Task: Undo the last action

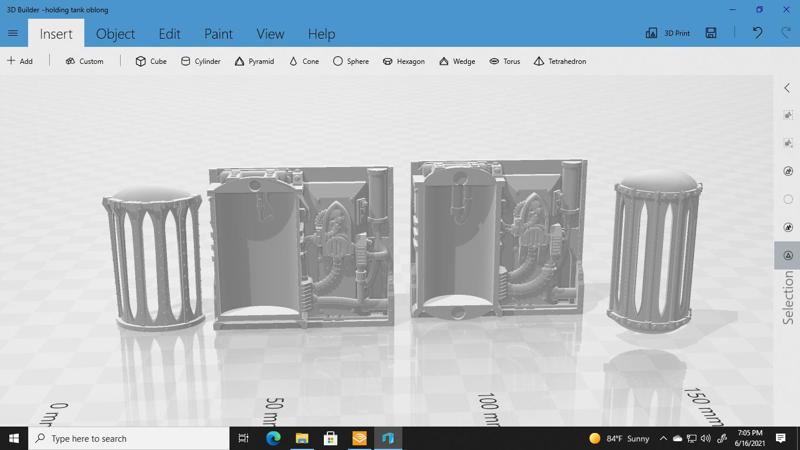Action: pos(758,33)
